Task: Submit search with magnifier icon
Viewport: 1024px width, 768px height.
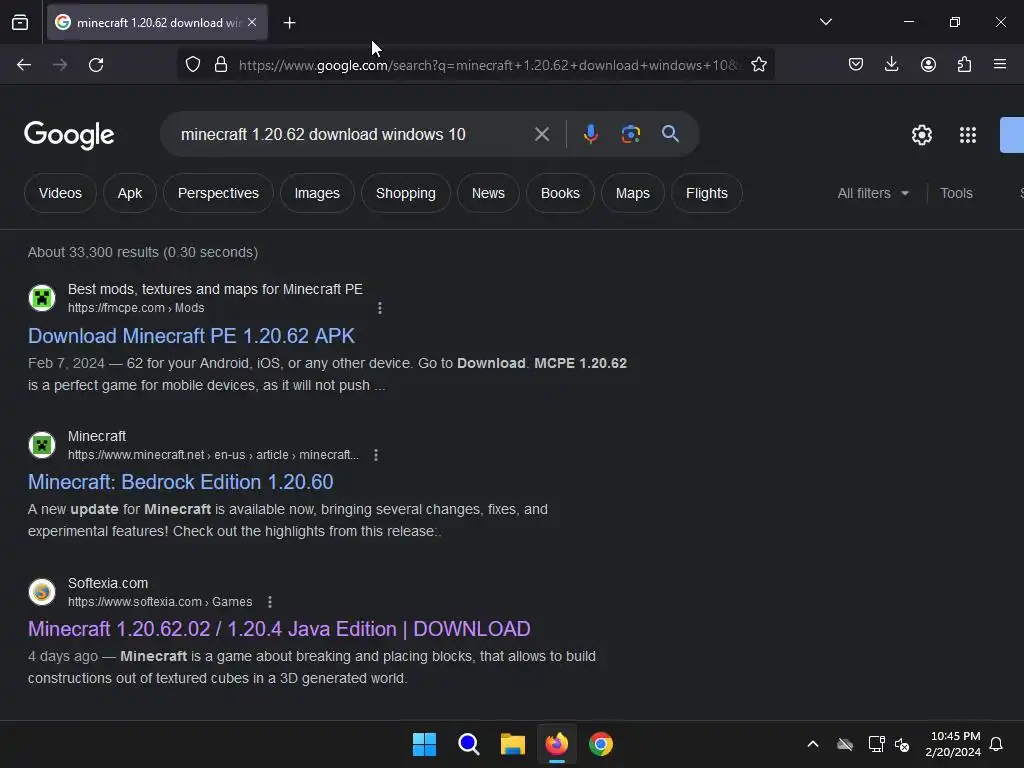Action: (x=670, y=134)
